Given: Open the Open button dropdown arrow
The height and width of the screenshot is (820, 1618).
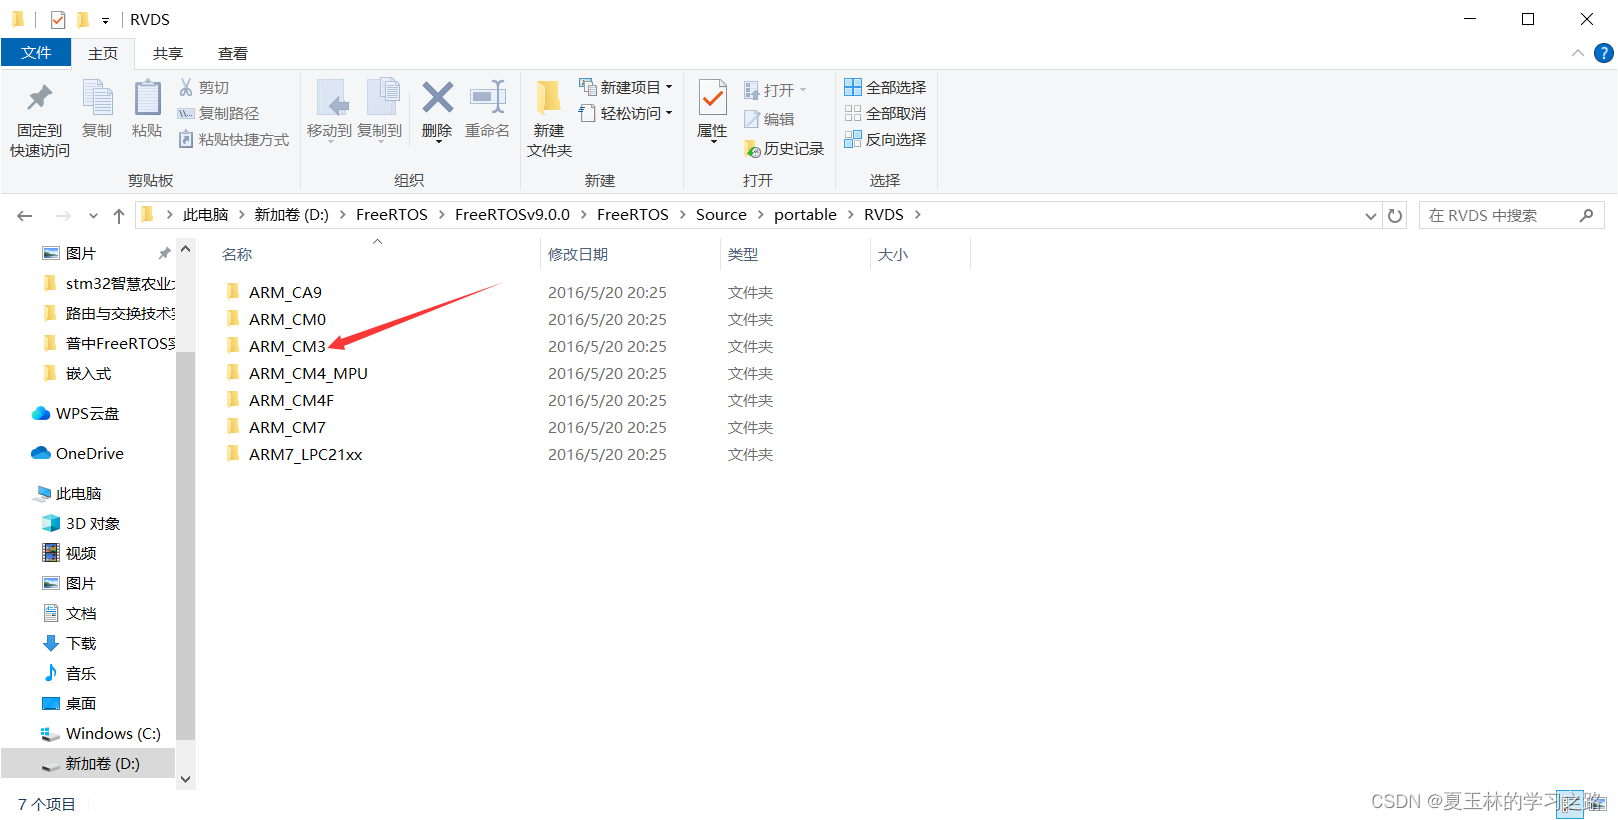Looking at the screenshot, I should [803, 90].
